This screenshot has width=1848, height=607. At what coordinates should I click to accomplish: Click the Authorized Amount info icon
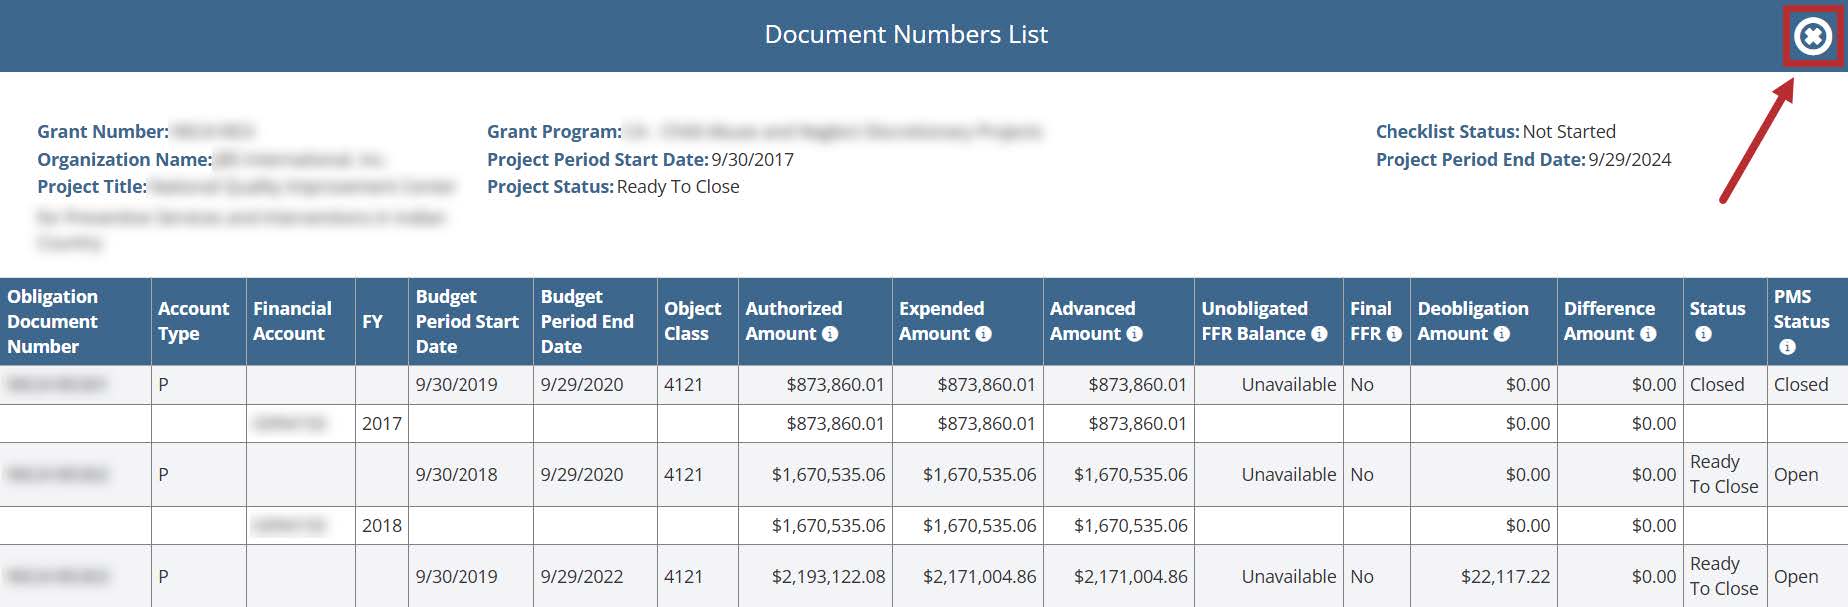click(x=830, y=334)
